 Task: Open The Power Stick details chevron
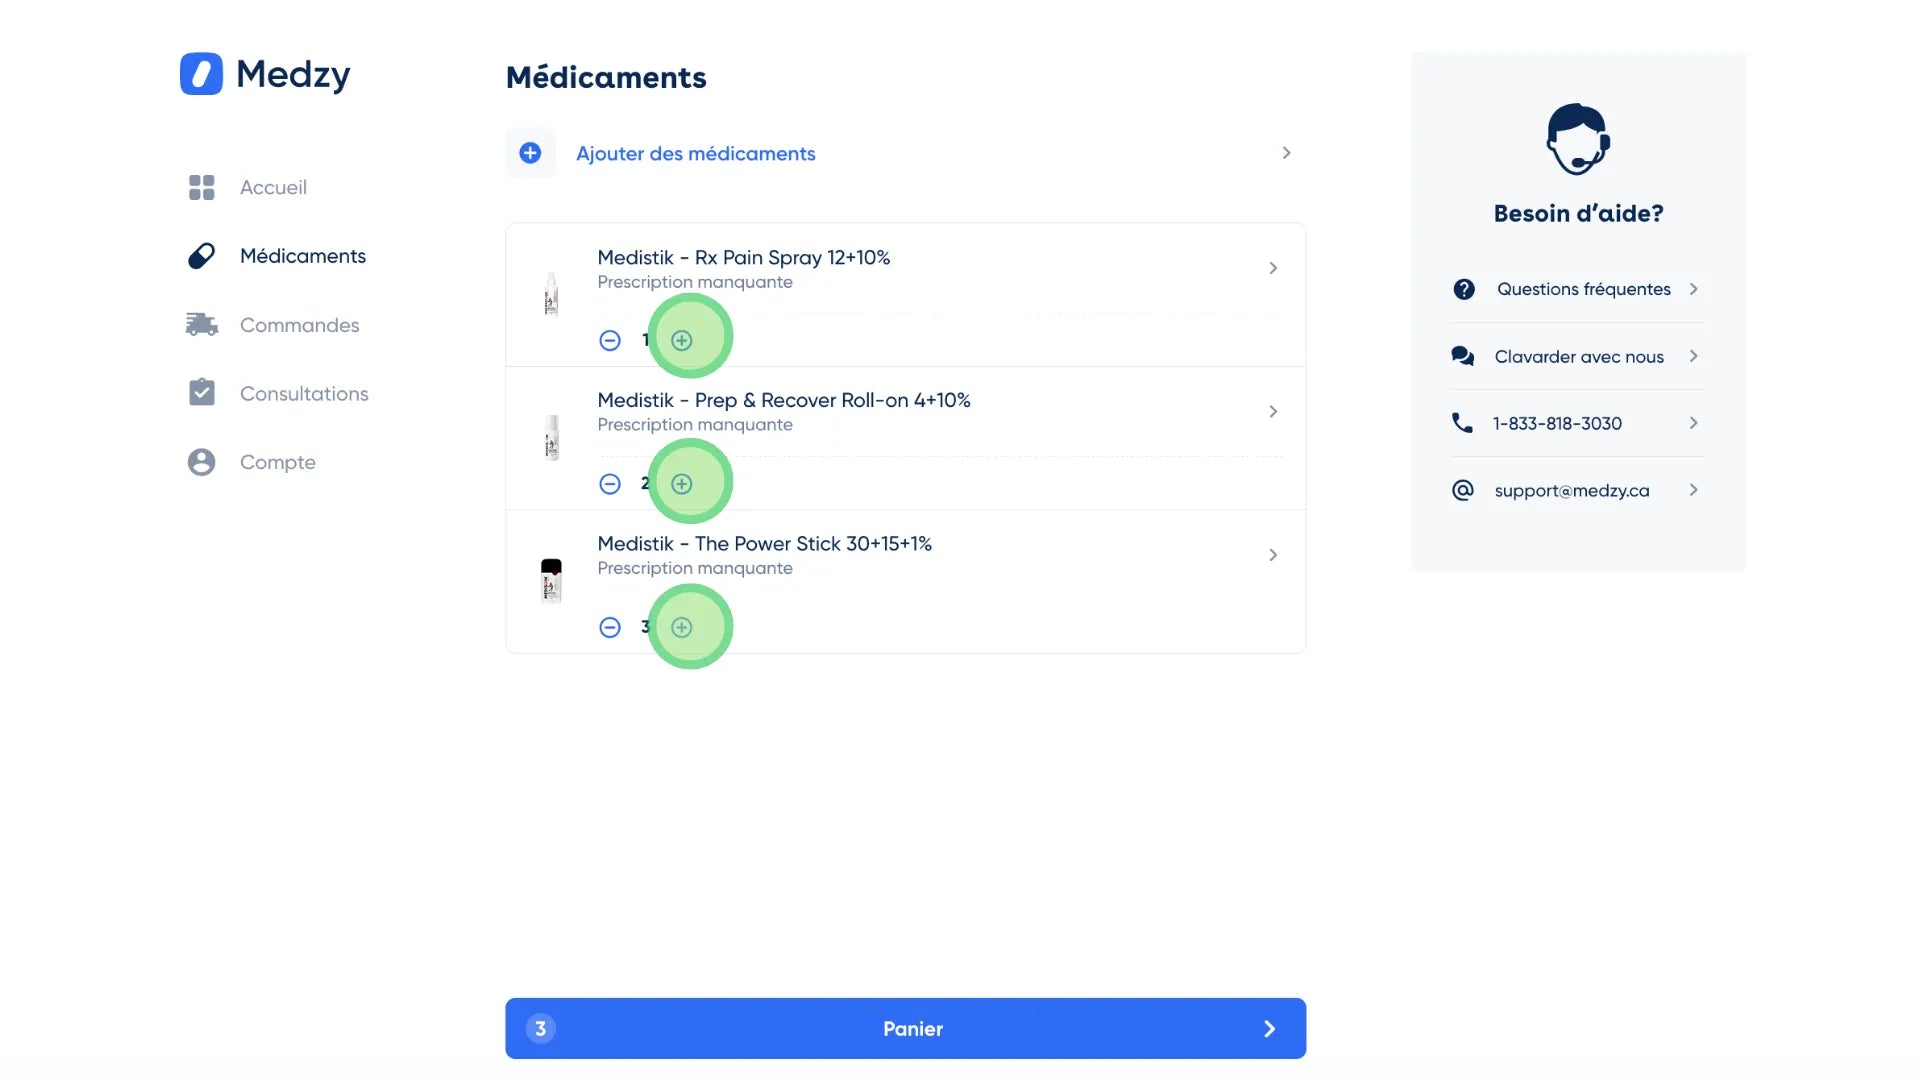1273,555
